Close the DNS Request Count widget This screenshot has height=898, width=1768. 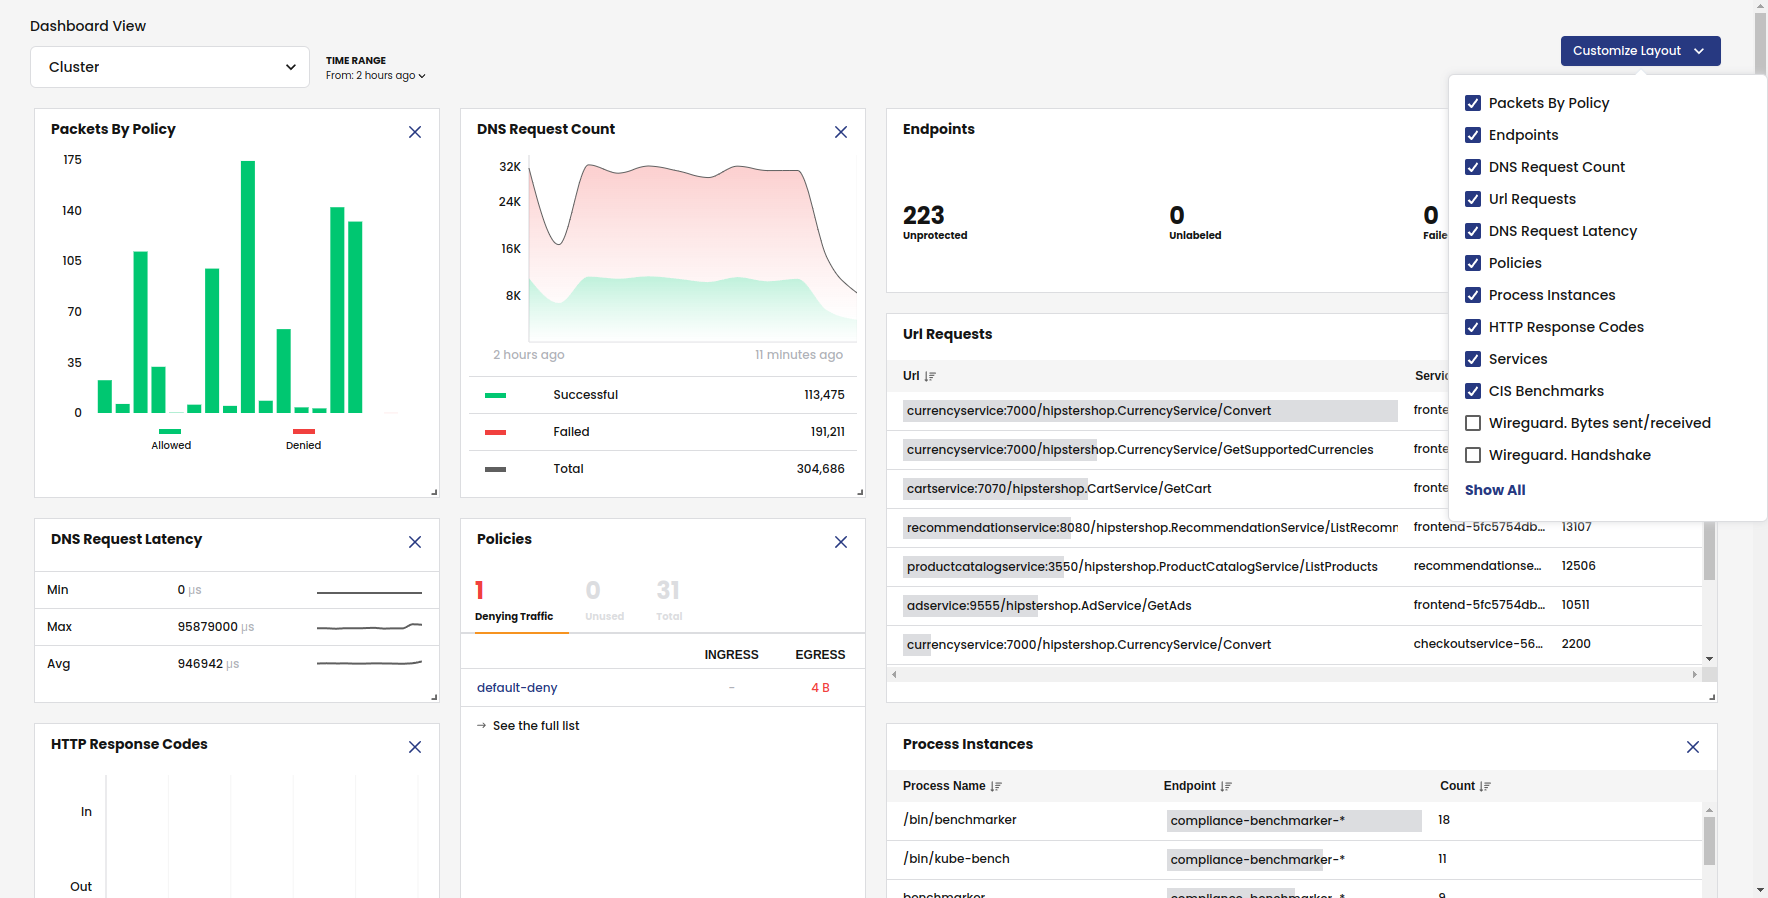coord(841,132)
